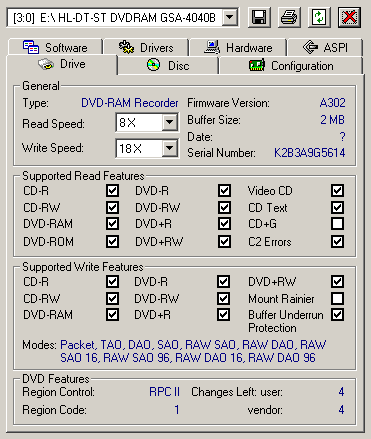This screenshot has width=371, height=439.
Task: Click the write Modes list text
Action: pos(193,351)
